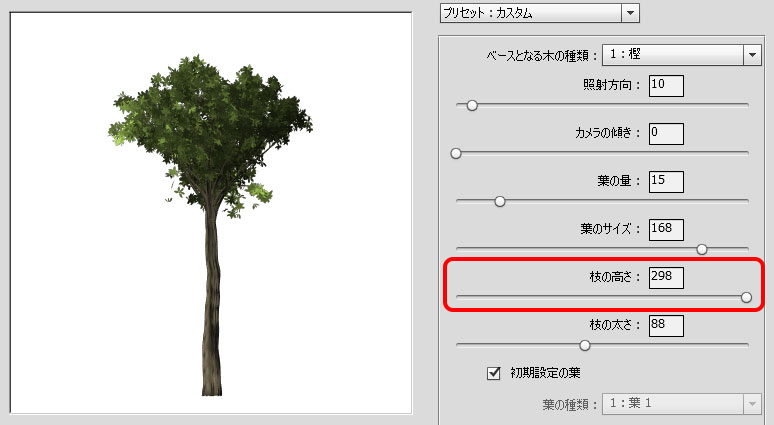The image size is (774, 425).
Task: Click the 枝の高さ slider handle
Action: point(746,297)
